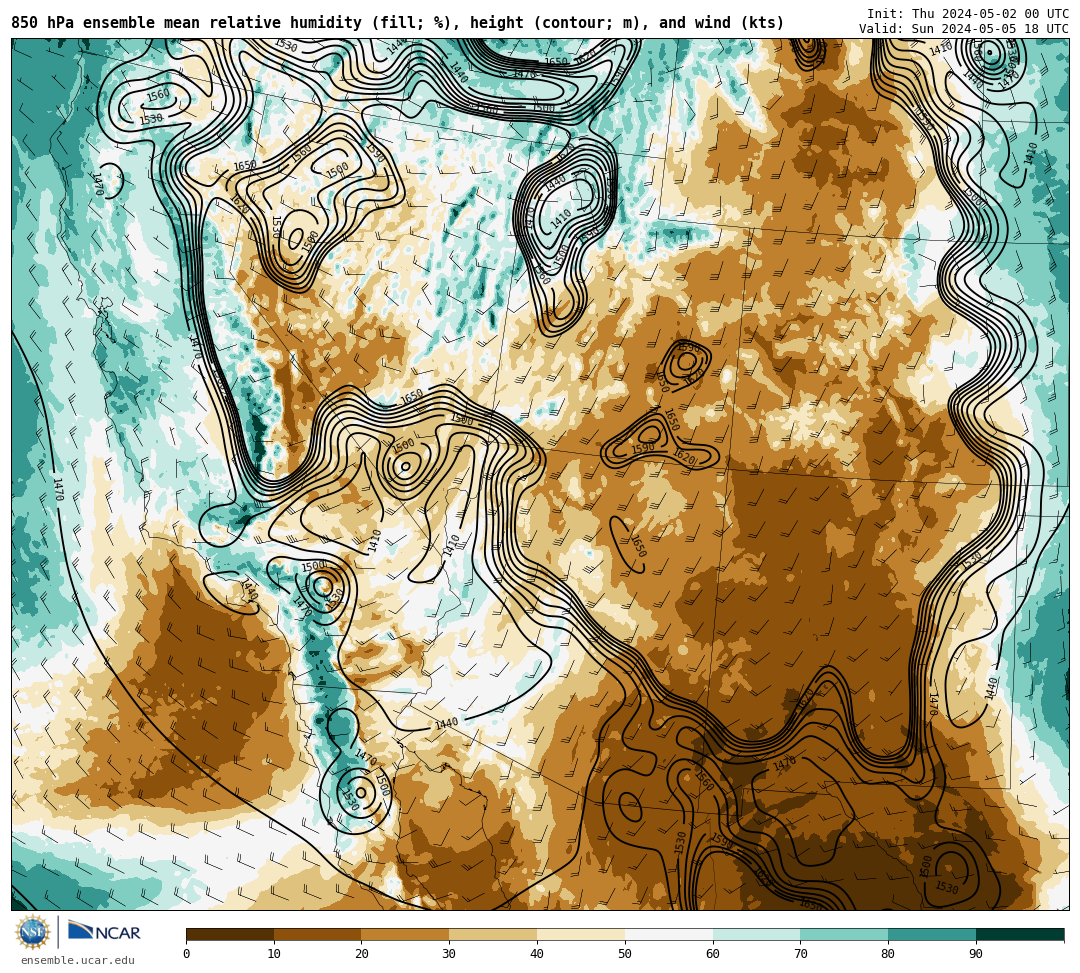
Task: Click the colorbar tick label 90
Action: pos(976,954)
